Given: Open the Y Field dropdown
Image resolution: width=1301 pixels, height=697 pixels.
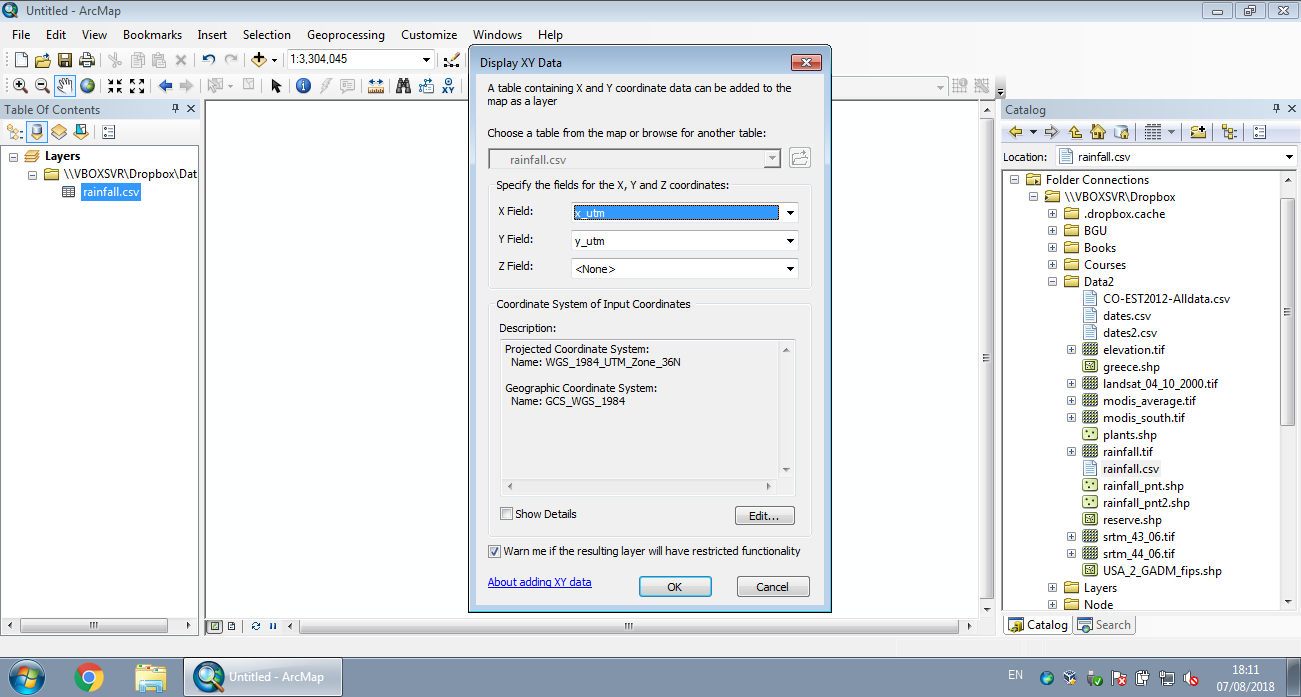Looking at the screenshot, I should coord(789,240).
